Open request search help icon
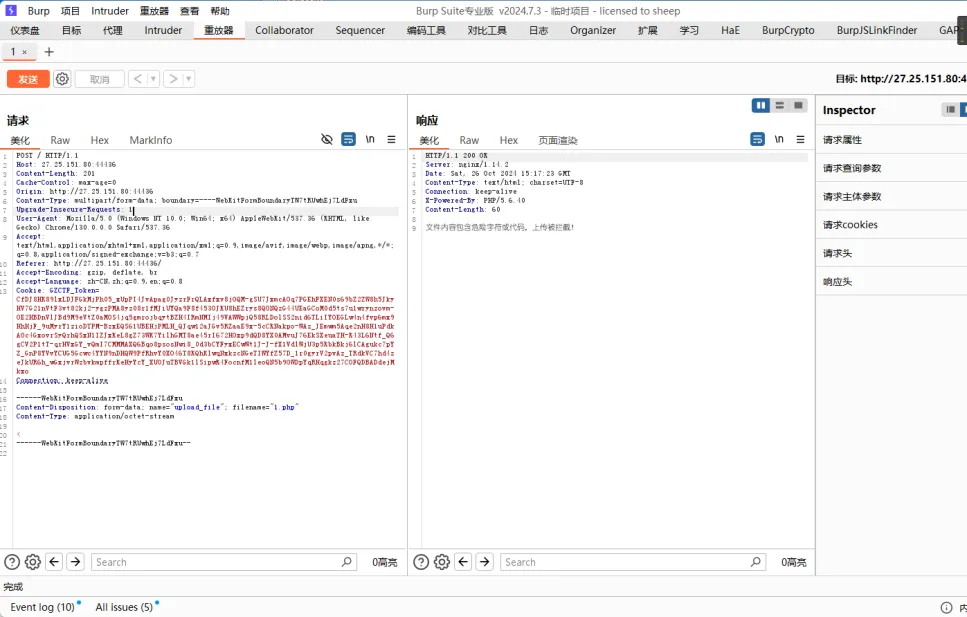The height and width of the screenshot is (617, 967). tap(12, 562)
